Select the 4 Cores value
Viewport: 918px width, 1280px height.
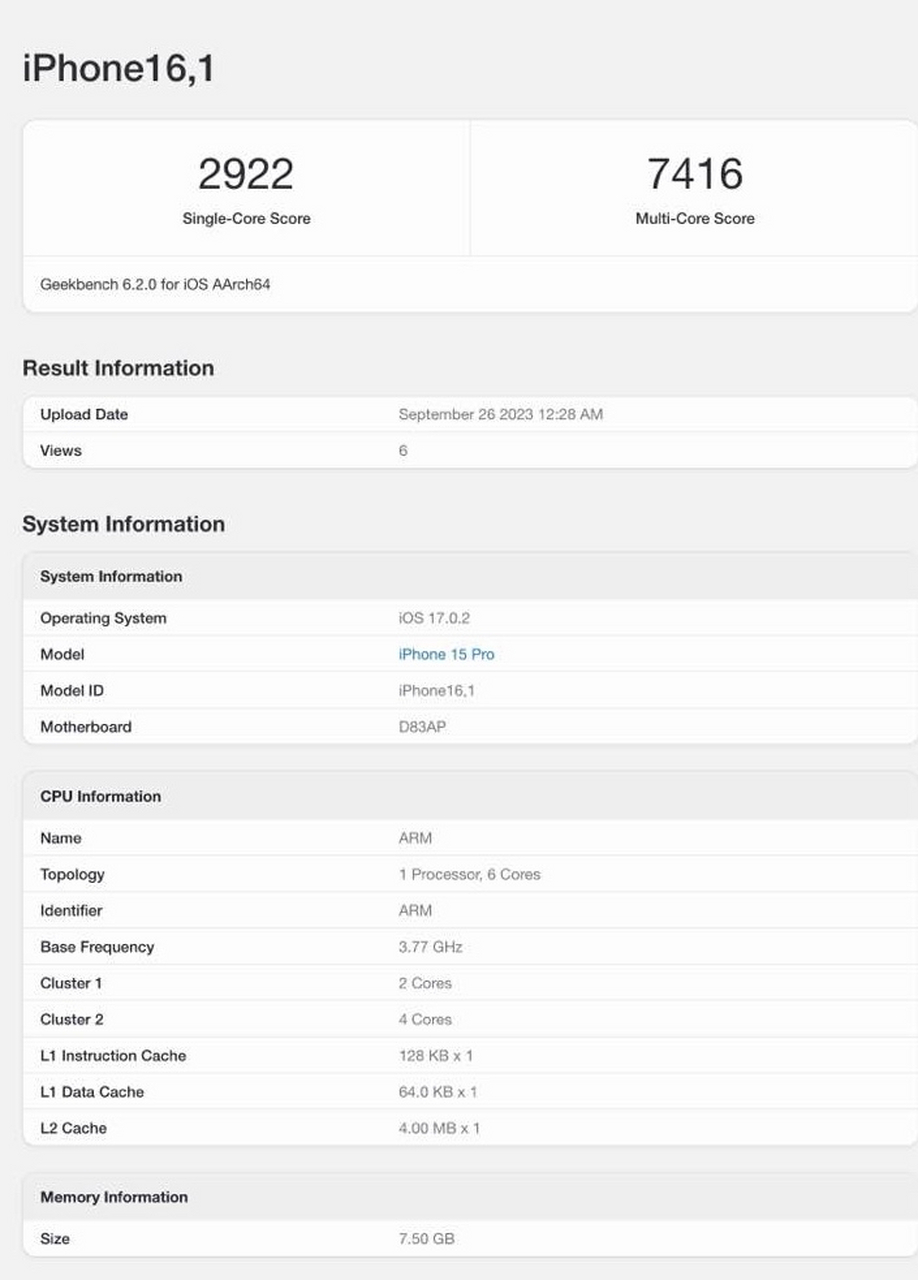click(425, 1019)
